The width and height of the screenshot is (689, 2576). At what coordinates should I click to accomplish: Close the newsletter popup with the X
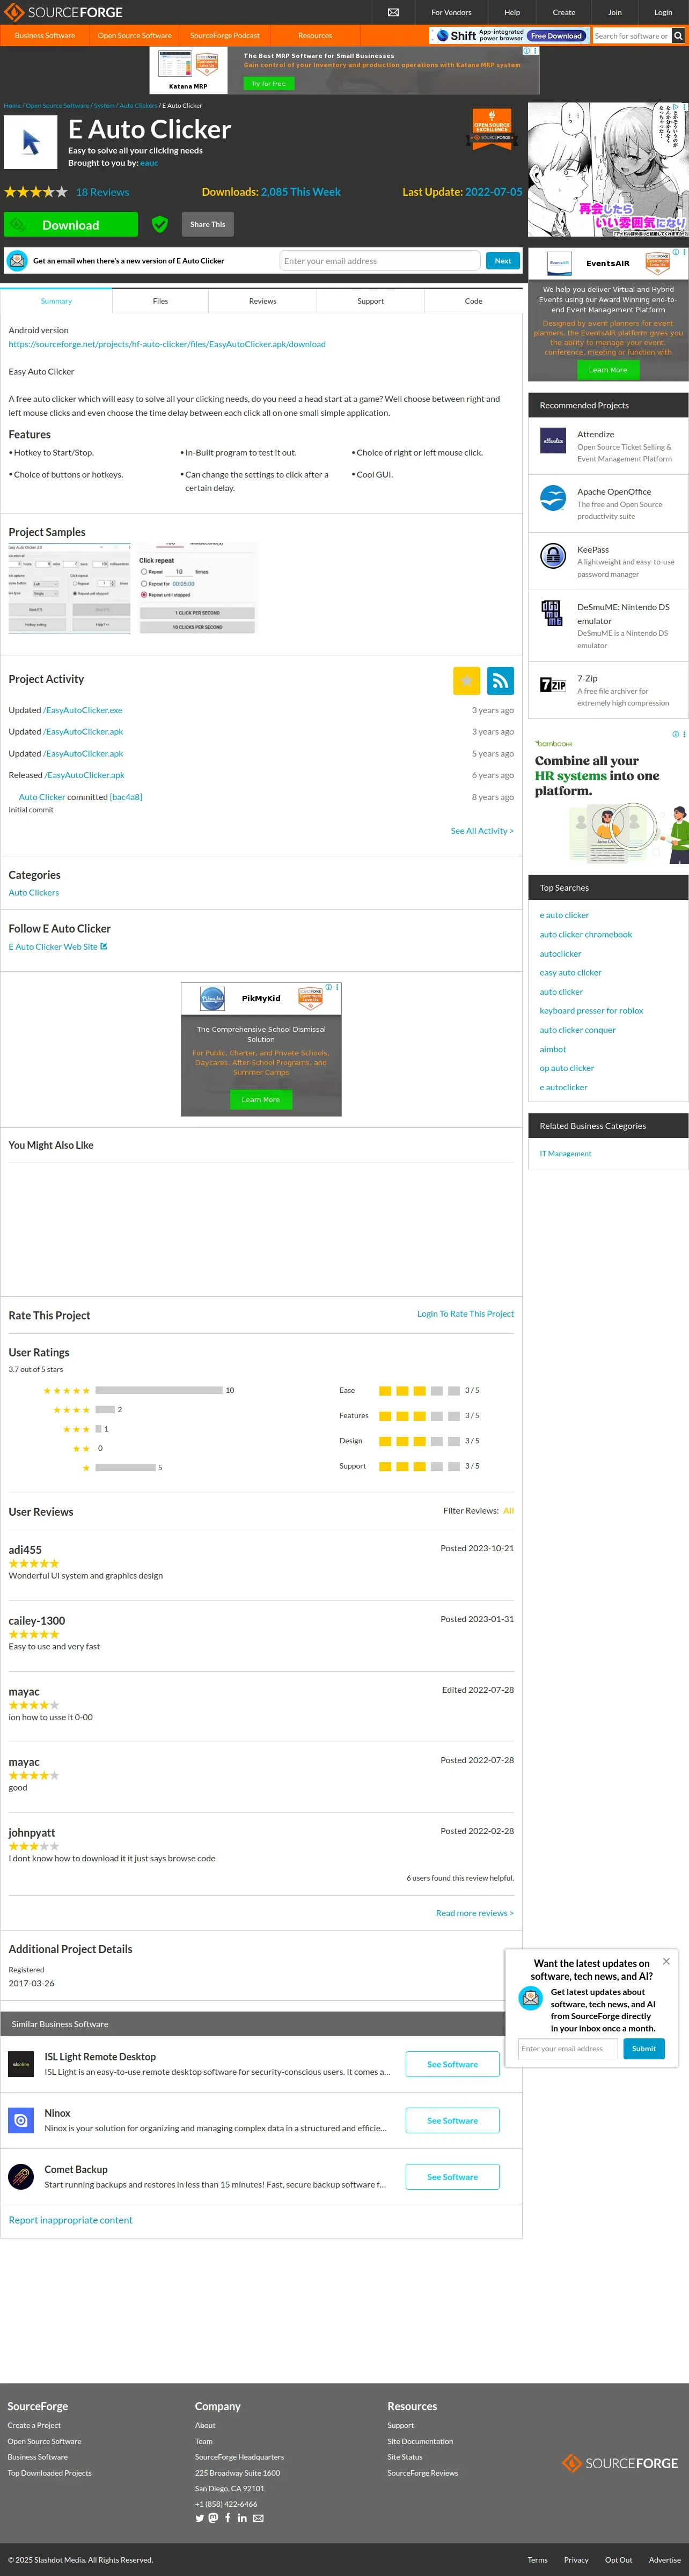tap(666, 1961)
